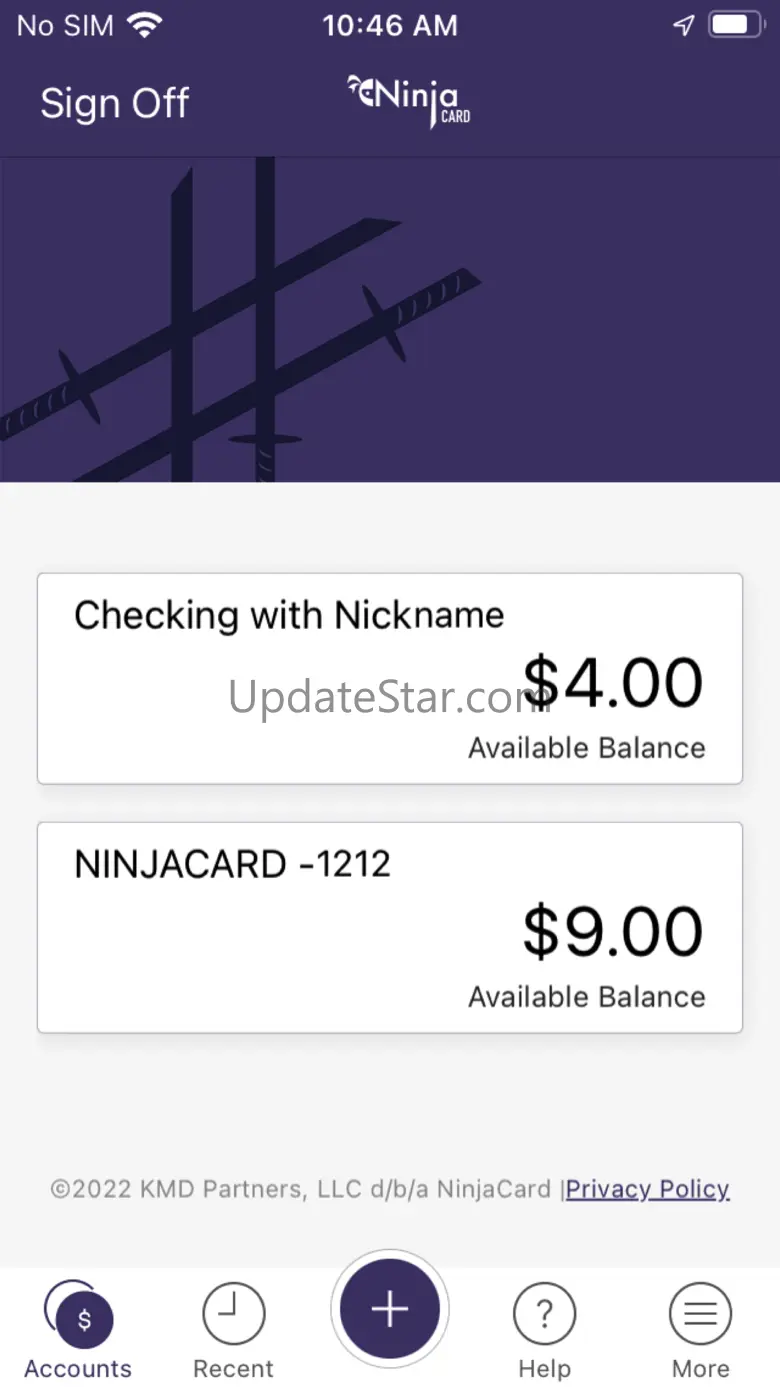
Task: Tap the $9.00 available balance amount
Action: coord(612,932)
